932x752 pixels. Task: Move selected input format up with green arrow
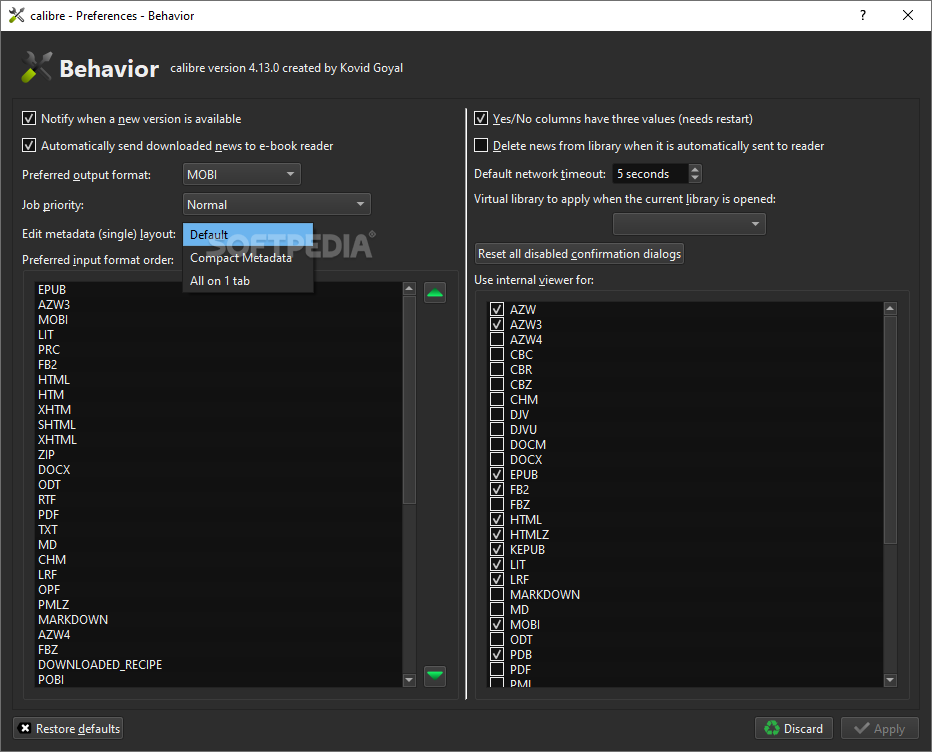coord(435,292)
